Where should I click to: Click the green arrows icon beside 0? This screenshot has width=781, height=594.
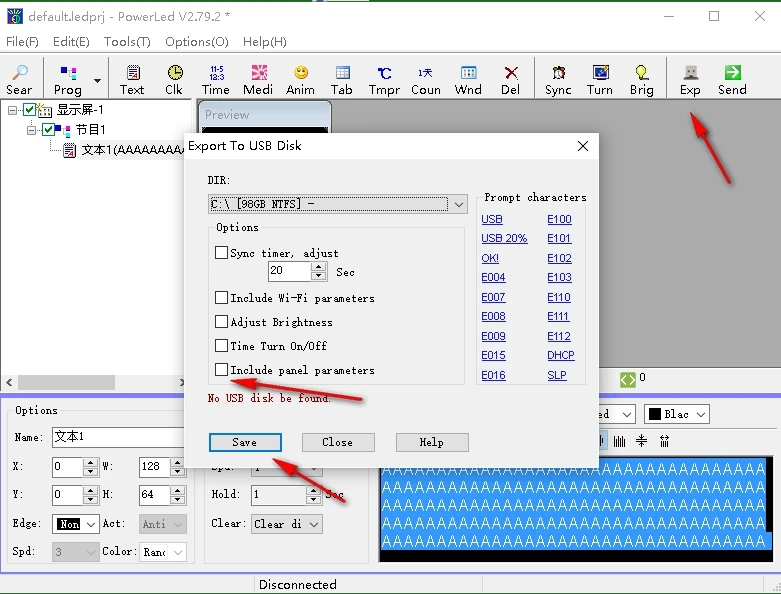coord(628,380)
